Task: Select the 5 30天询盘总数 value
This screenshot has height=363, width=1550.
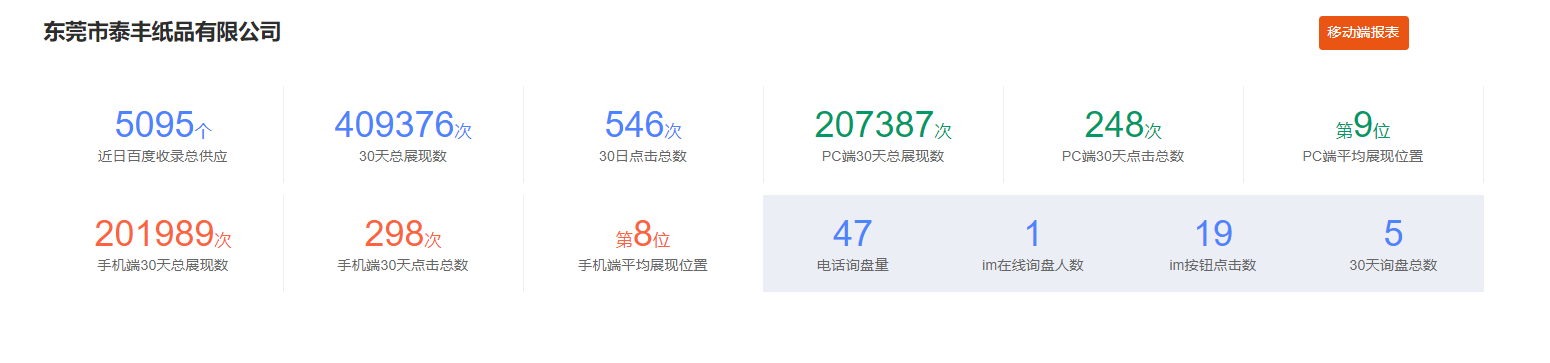Action: point(1393,244)
